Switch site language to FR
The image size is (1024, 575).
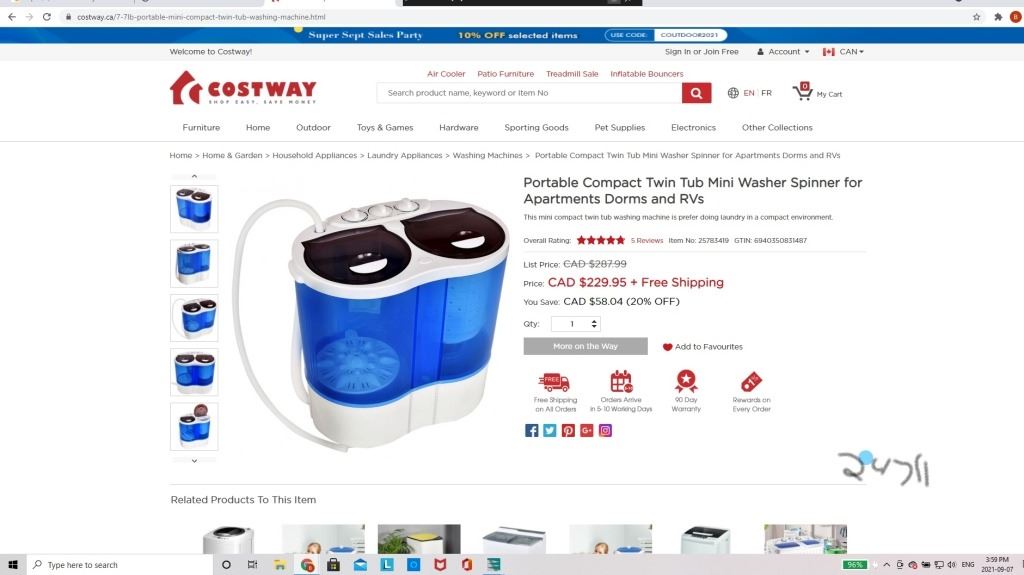[x=767, y=93]
